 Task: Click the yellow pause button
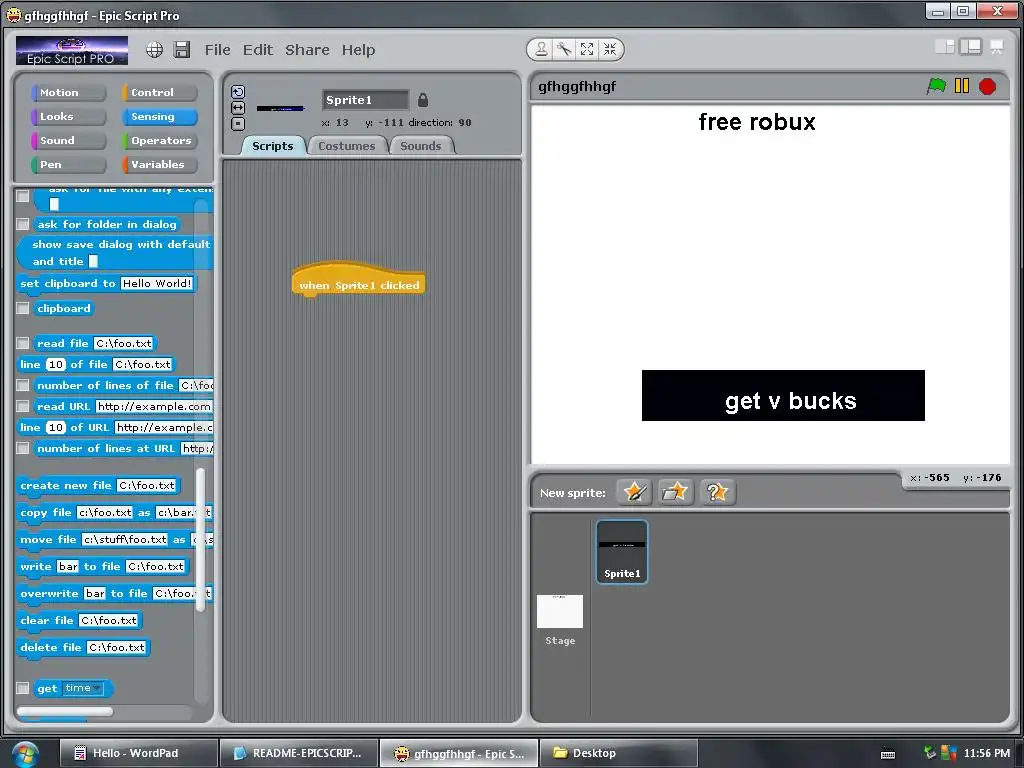[x=962, y=86]
